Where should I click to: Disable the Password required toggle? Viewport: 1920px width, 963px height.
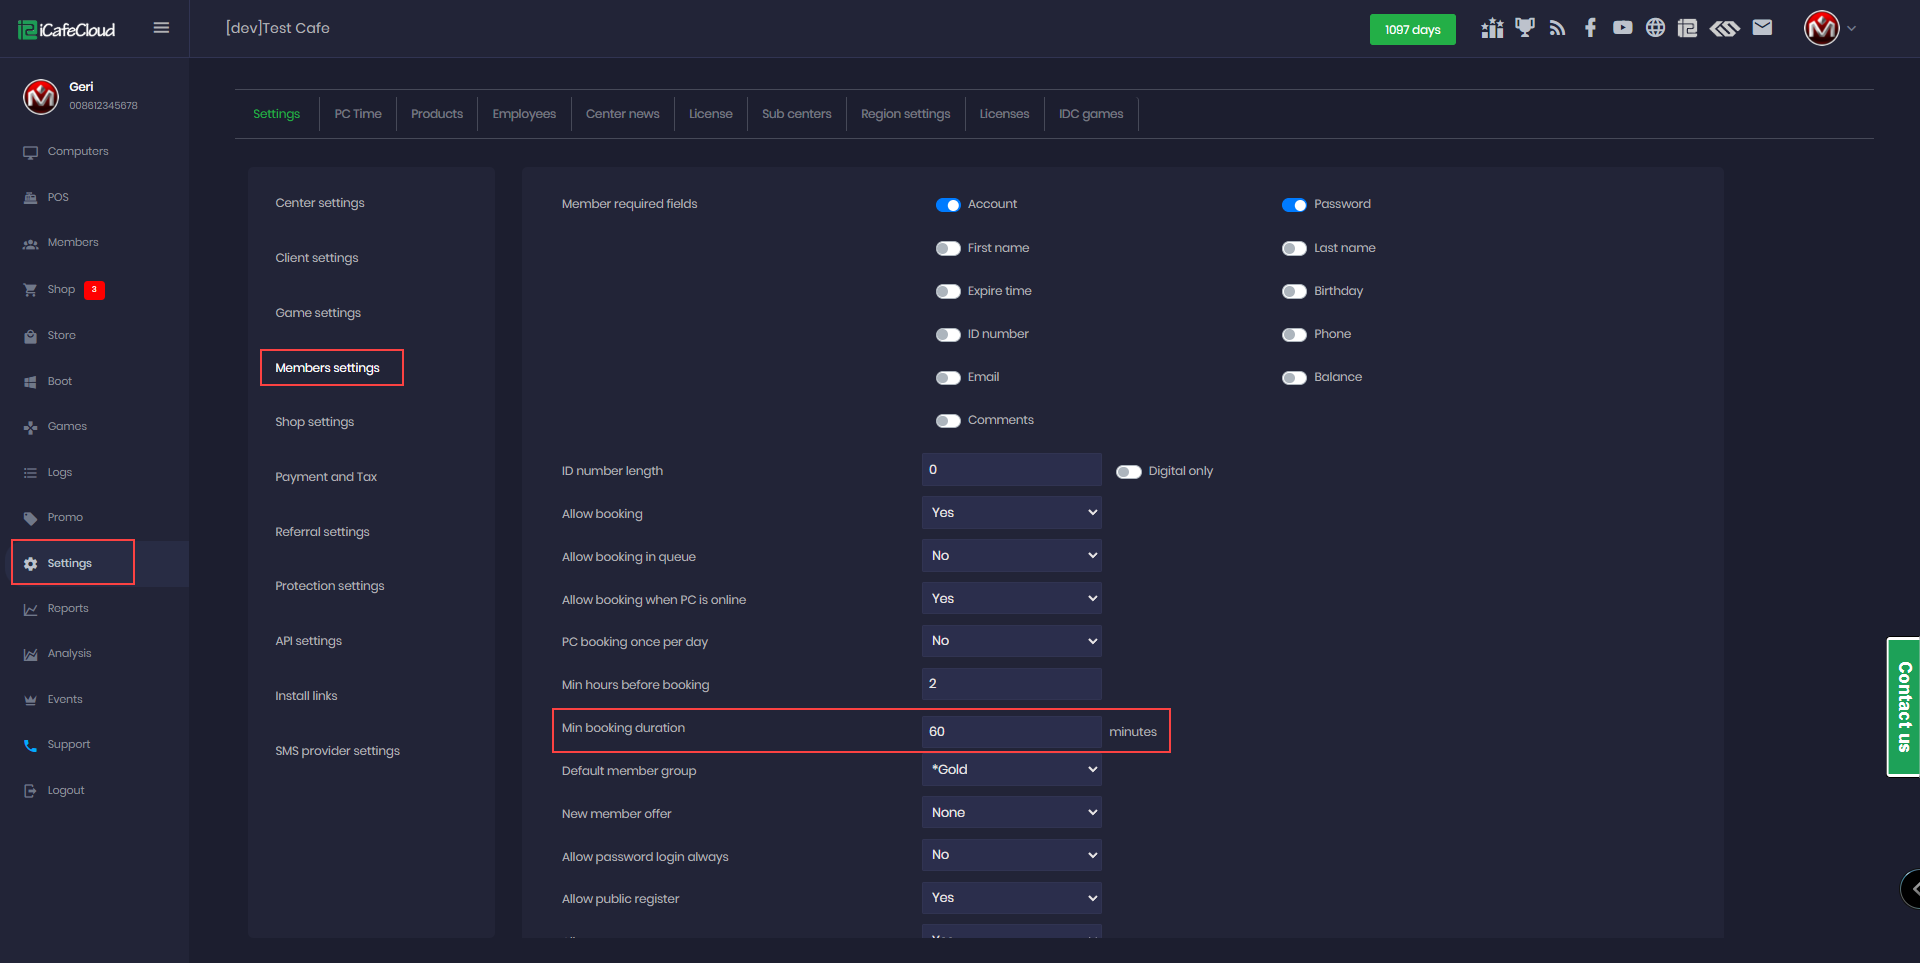(1294, 205)
